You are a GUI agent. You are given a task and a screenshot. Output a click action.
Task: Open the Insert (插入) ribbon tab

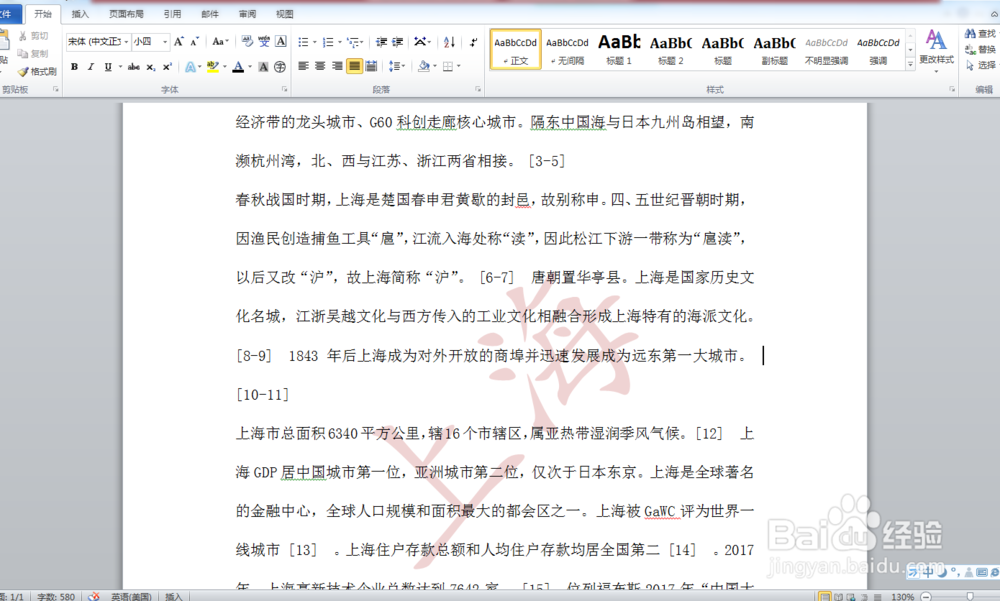80,14
